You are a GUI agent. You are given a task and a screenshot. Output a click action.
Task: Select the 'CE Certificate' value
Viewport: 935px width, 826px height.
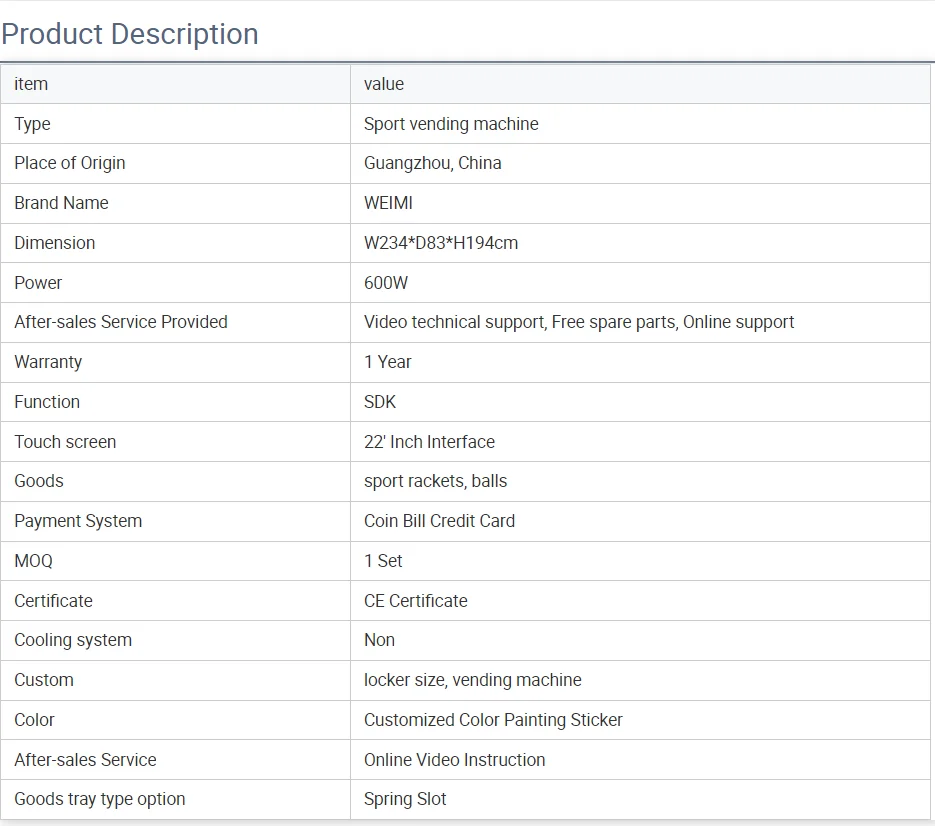pyautogui.click(x=416, y=601)
